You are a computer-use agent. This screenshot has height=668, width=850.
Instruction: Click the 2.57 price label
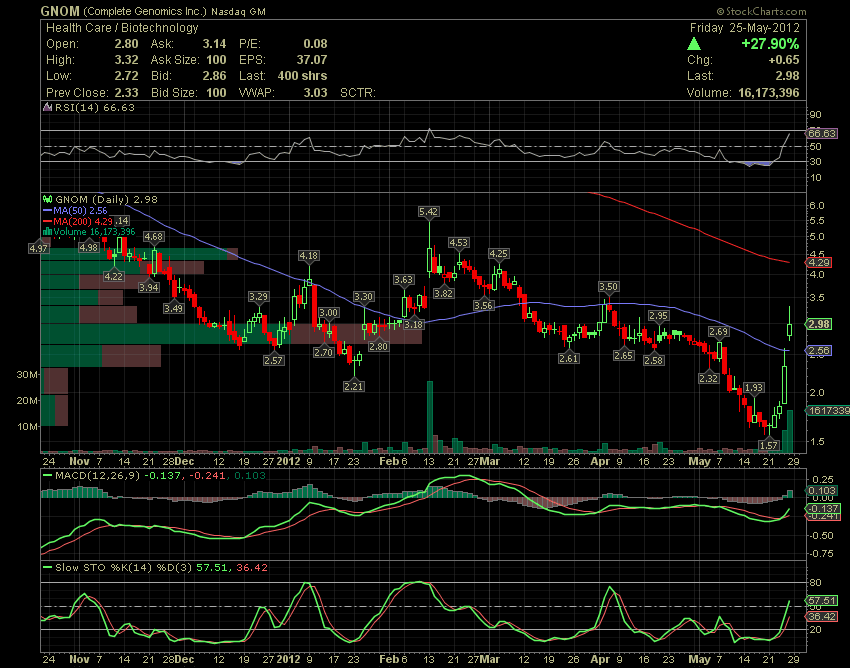[x=274, y=360]
